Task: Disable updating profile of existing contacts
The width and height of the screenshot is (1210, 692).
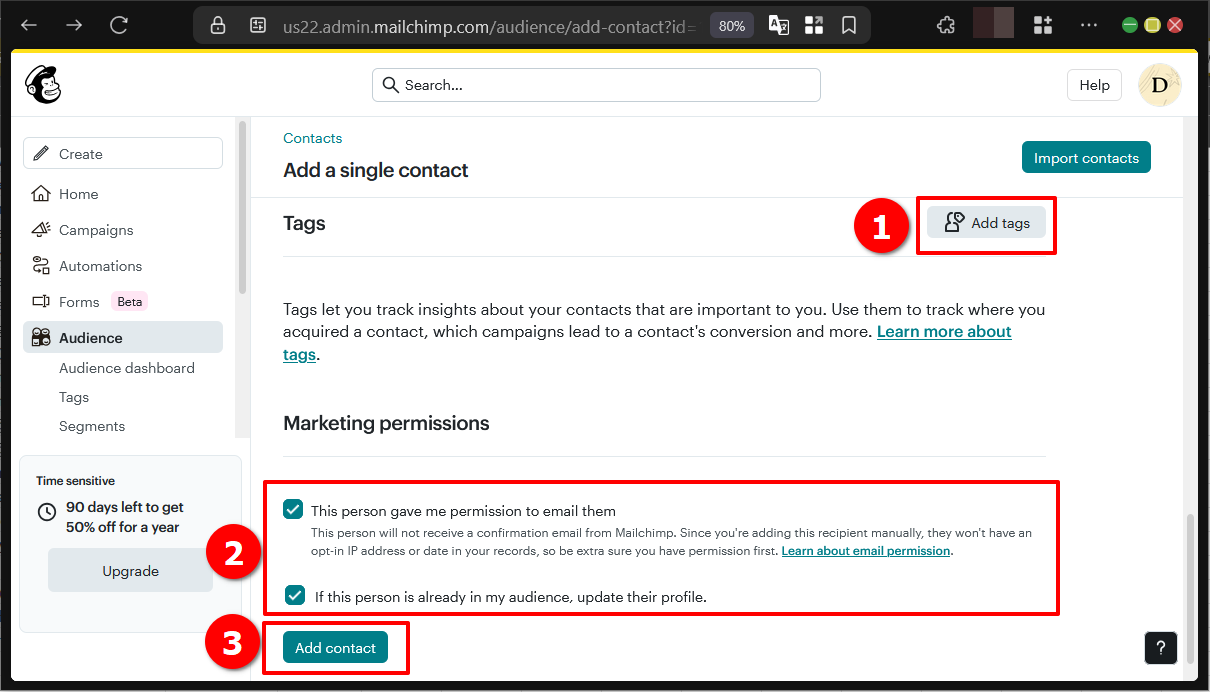Action: tap(293, 595)
